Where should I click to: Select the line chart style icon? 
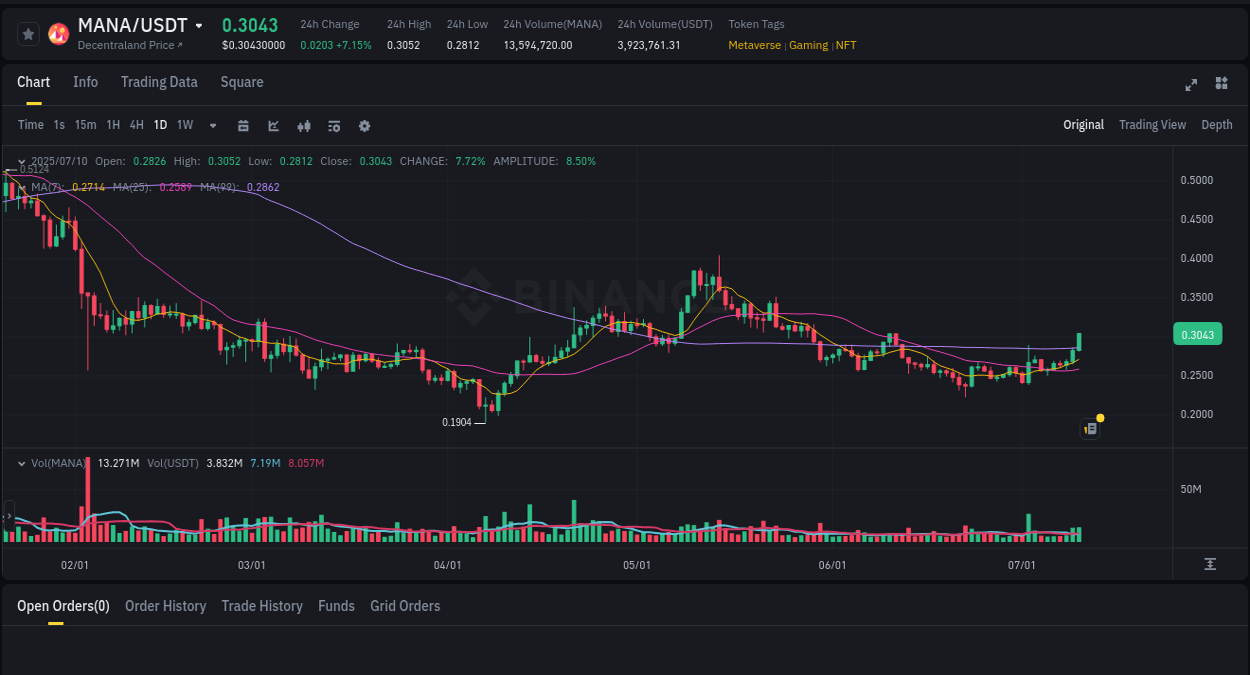coord(272,125)
